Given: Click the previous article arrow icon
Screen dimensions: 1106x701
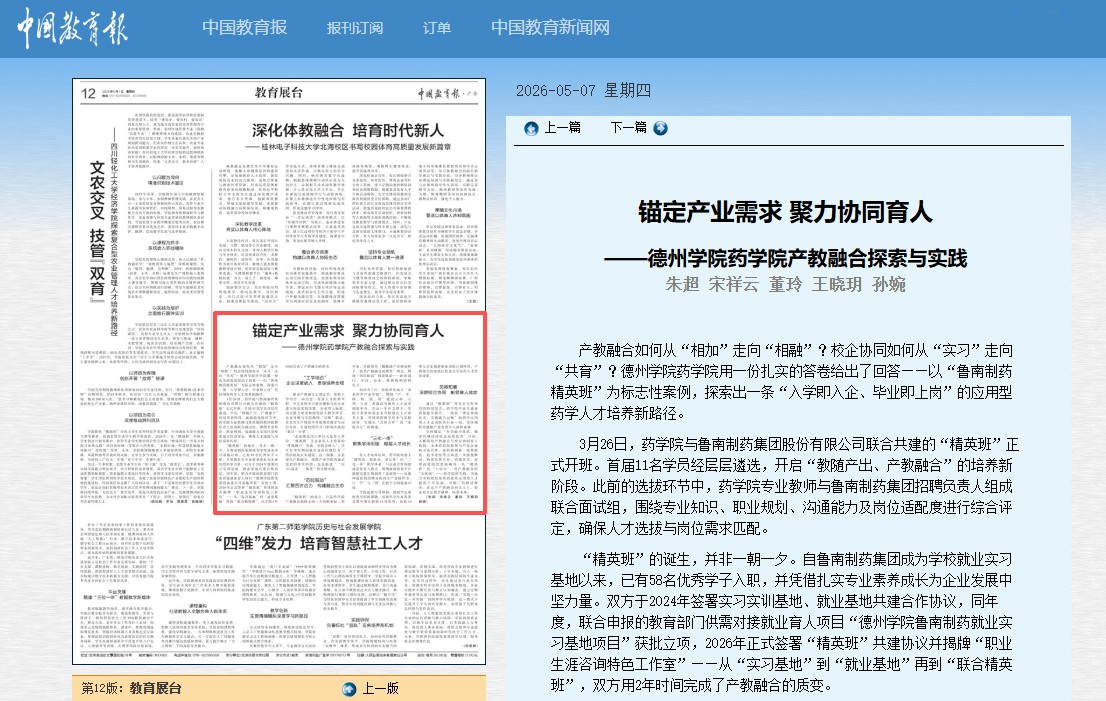Looking at the screenshot, I should pos(531,128).
